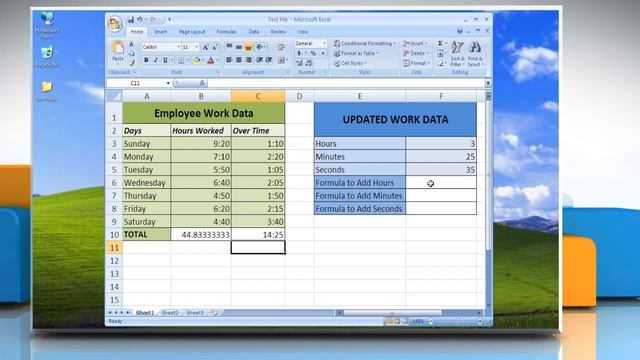Align cell text to the left
Image resolution: width=640 pixels, height=360 pixels.
coord(229,60)
